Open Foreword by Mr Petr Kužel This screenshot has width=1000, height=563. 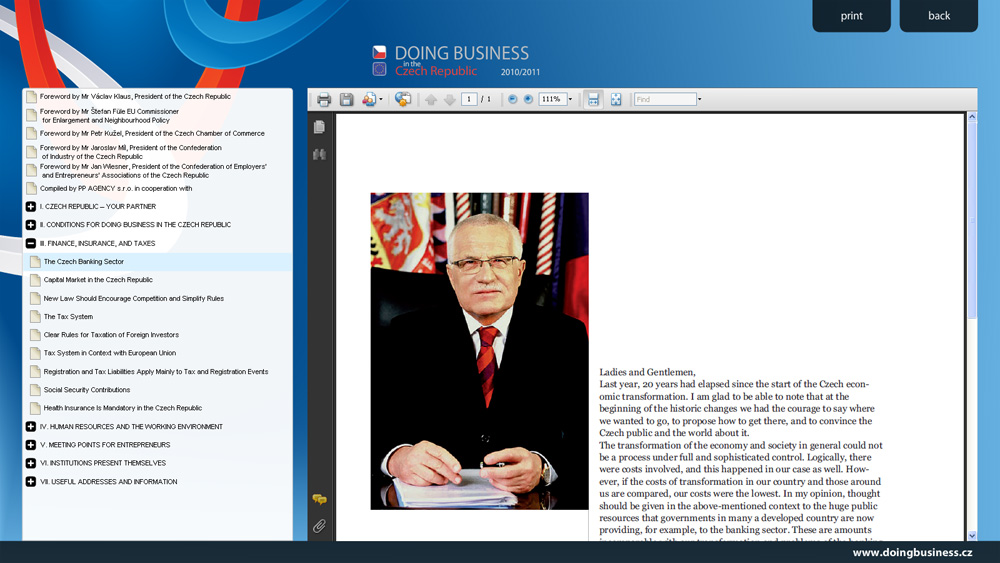[152, 133]
